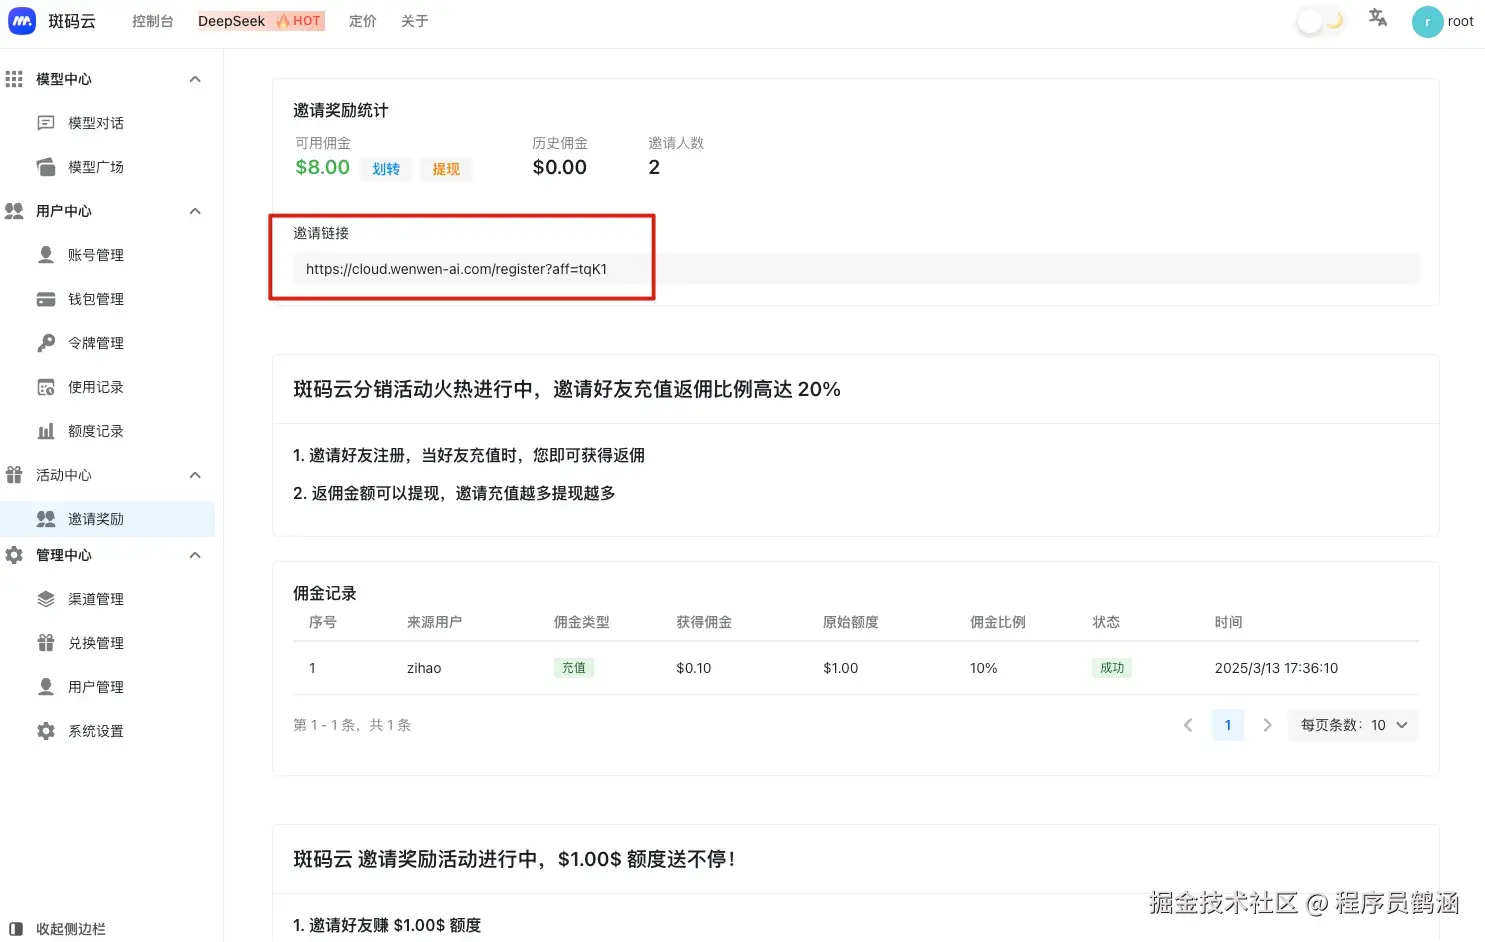Go to next page arrow
Viewport: 1485px width, 942px height.
click(x=1267, y=725)
